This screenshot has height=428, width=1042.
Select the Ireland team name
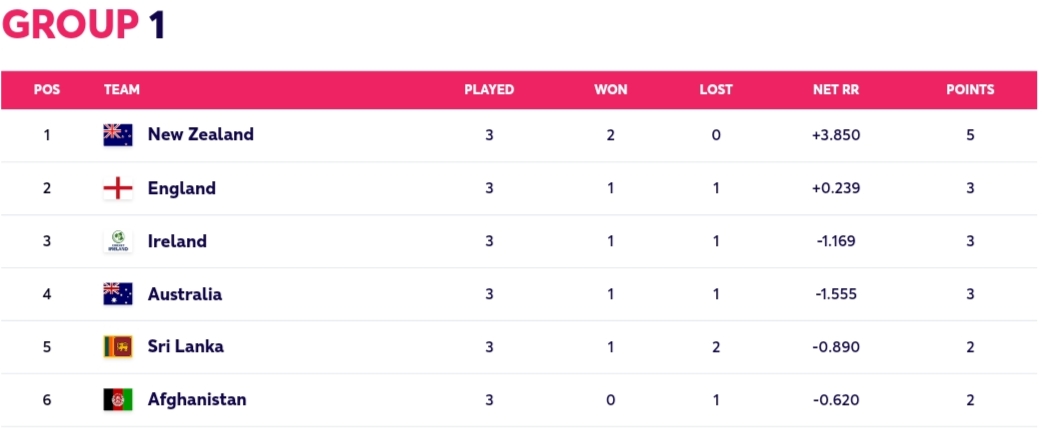point(177,241)
